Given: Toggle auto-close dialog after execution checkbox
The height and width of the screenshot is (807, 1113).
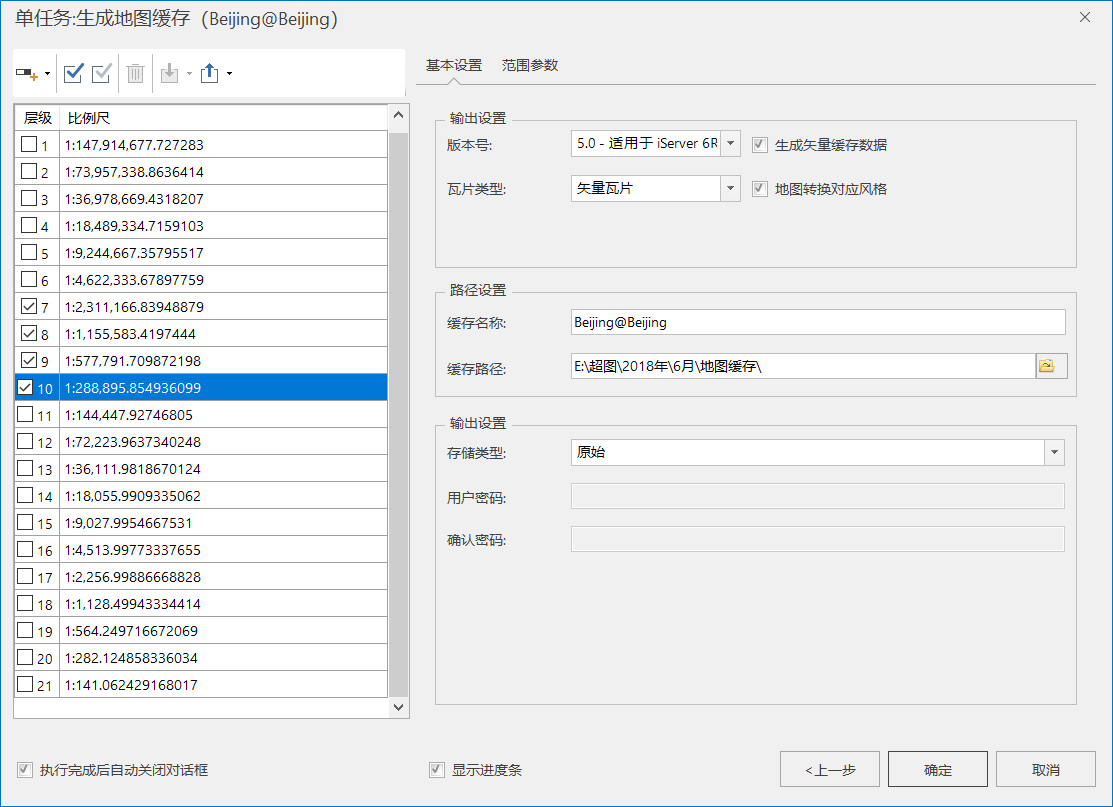Looking at the screenshot, I should [24, 770].
